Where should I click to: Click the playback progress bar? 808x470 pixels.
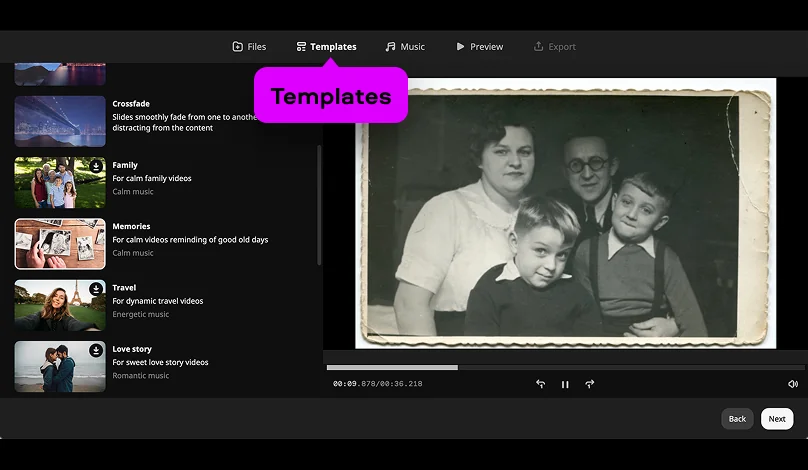coord(565,367)
